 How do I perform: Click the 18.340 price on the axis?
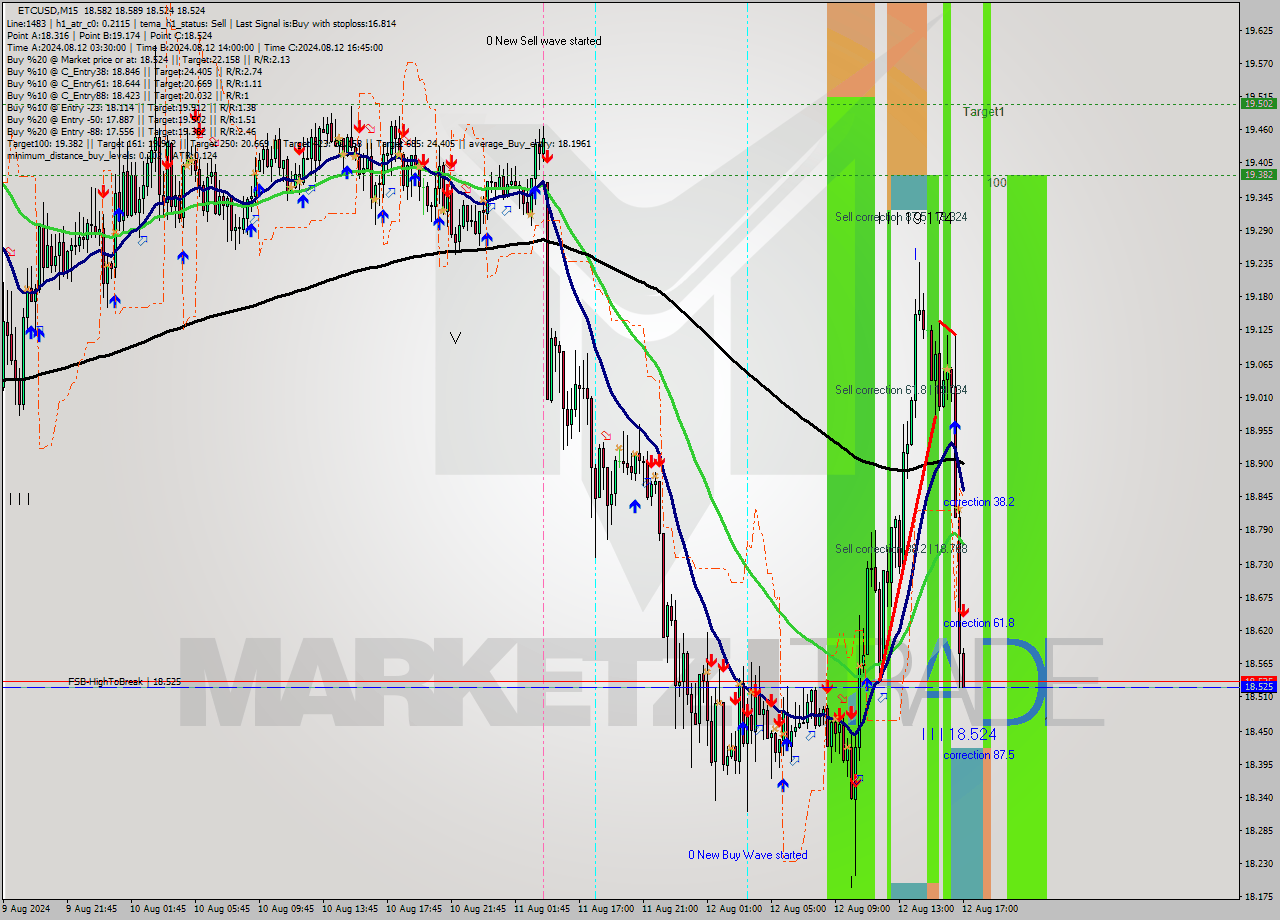pyautogui.click(x=1258, y=798)
